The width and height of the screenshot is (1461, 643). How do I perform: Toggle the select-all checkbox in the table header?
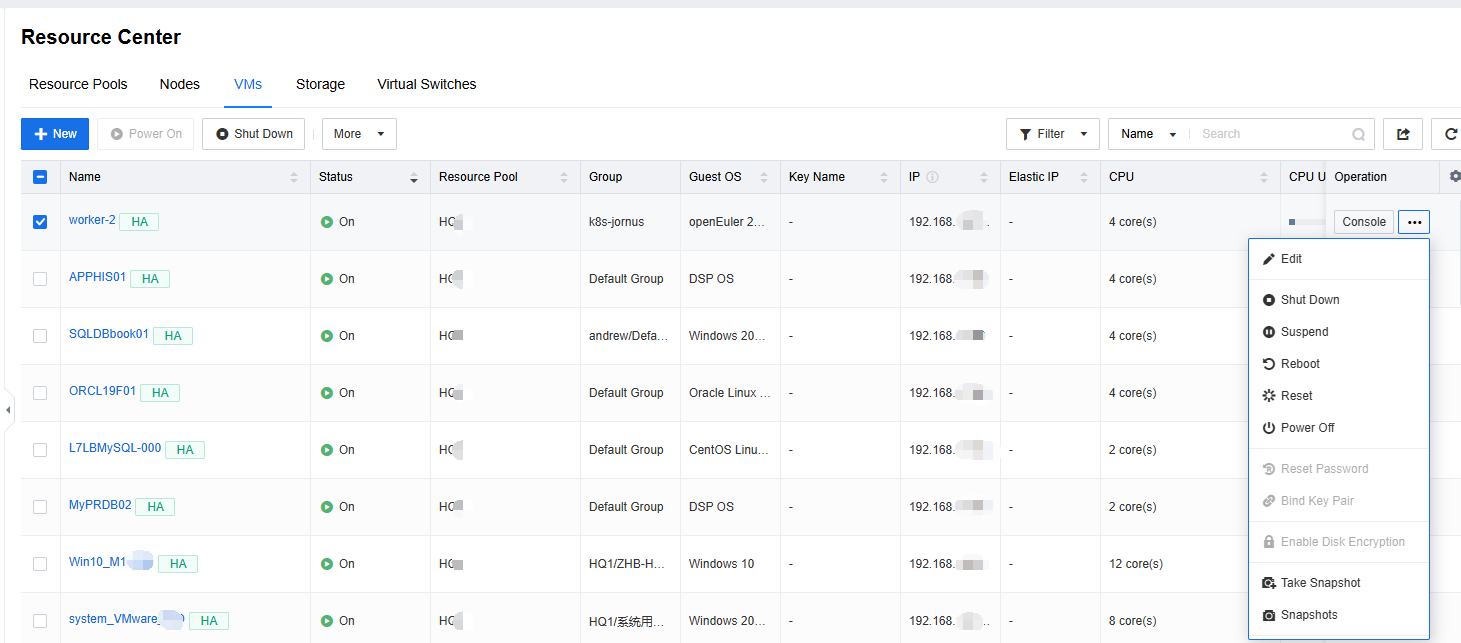pyautogui.click(x=40, y=177)
